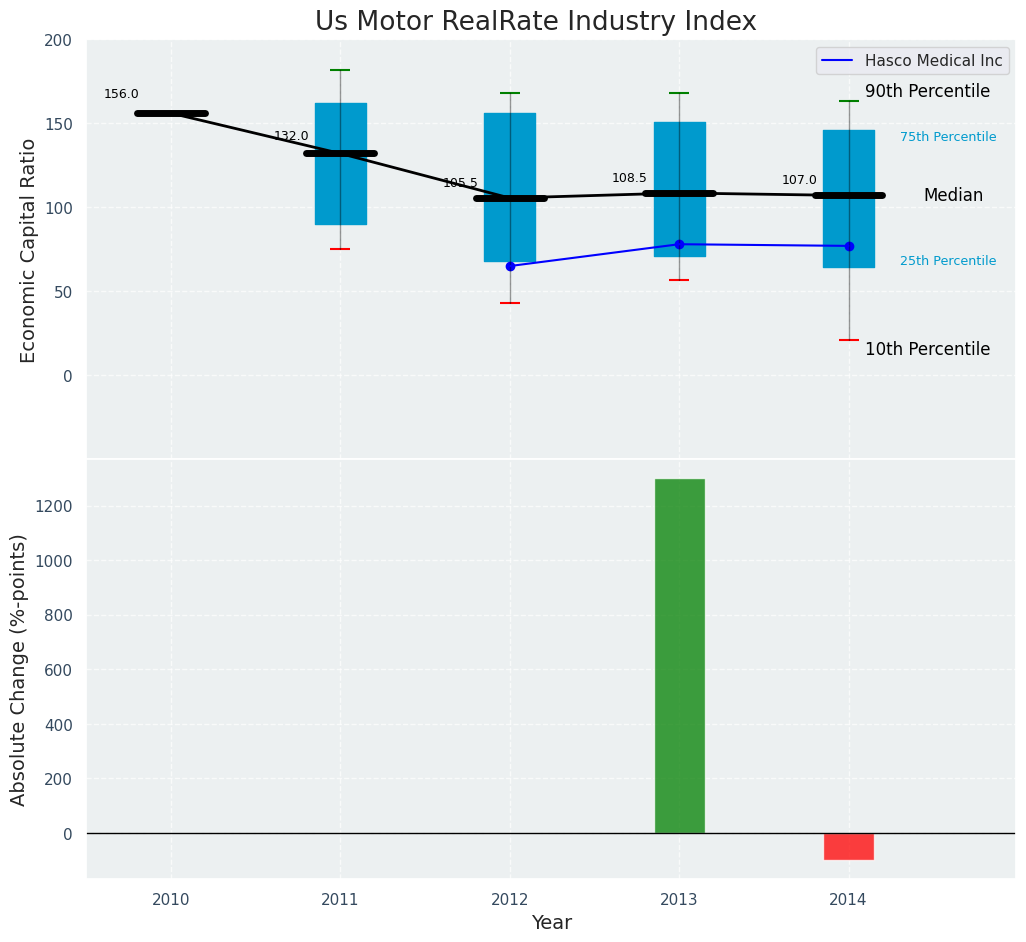Screen dimensions: 1026x942
Task: Click the Absolute Change (%-points) axis label
Action: pos(19,669)
